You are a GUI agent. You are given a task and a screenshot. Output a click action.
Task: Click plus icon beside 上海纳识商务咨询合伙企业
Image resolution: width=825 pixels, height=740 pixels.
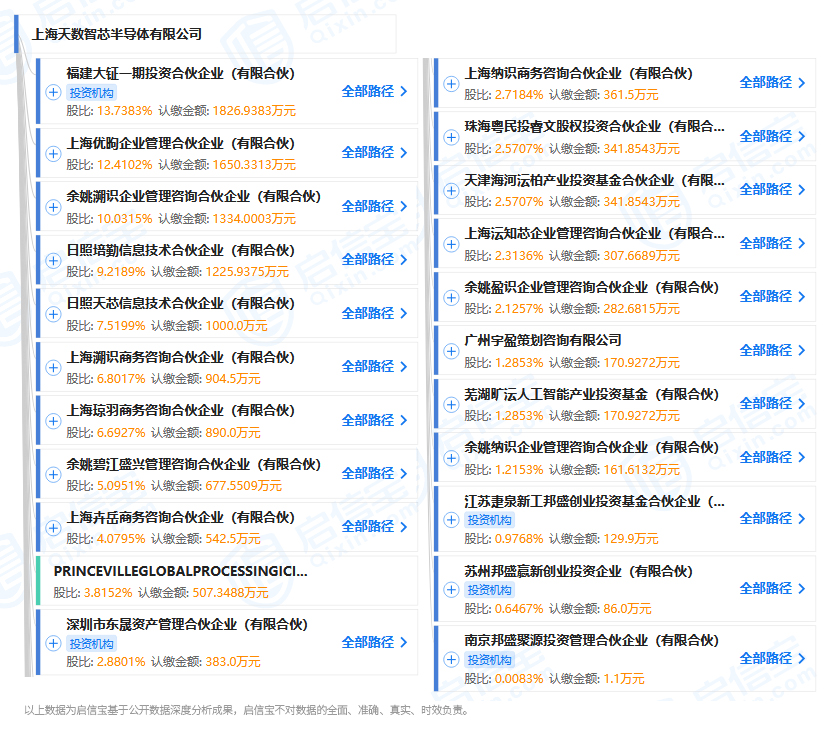pos(451,84)
